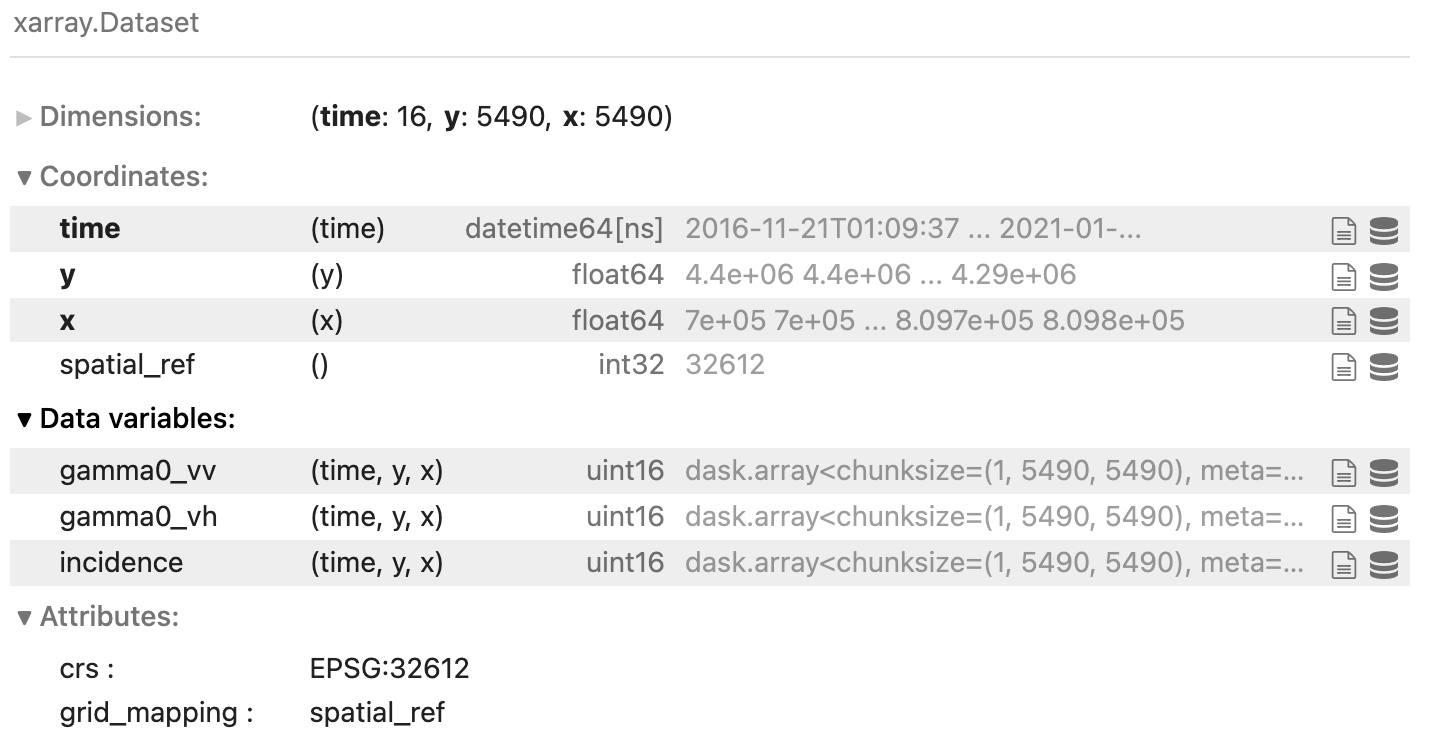Open attributes for gamma0_vh variable
This screenshot has height=740, width=1456.
point(1346,517)
